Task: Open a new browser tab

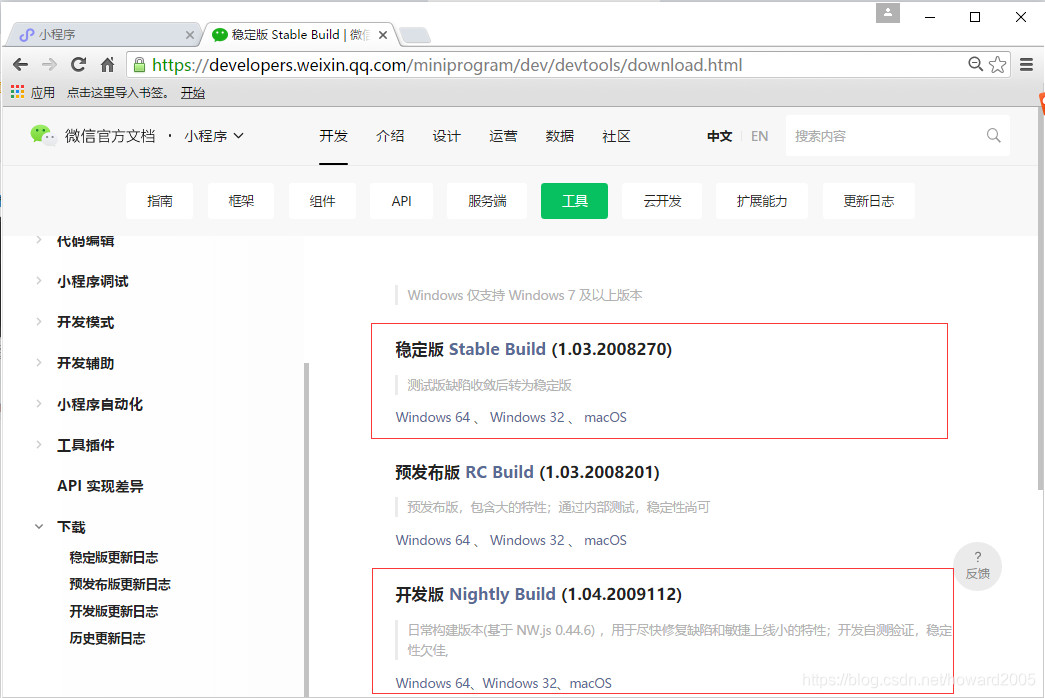Action: (415, 35)
